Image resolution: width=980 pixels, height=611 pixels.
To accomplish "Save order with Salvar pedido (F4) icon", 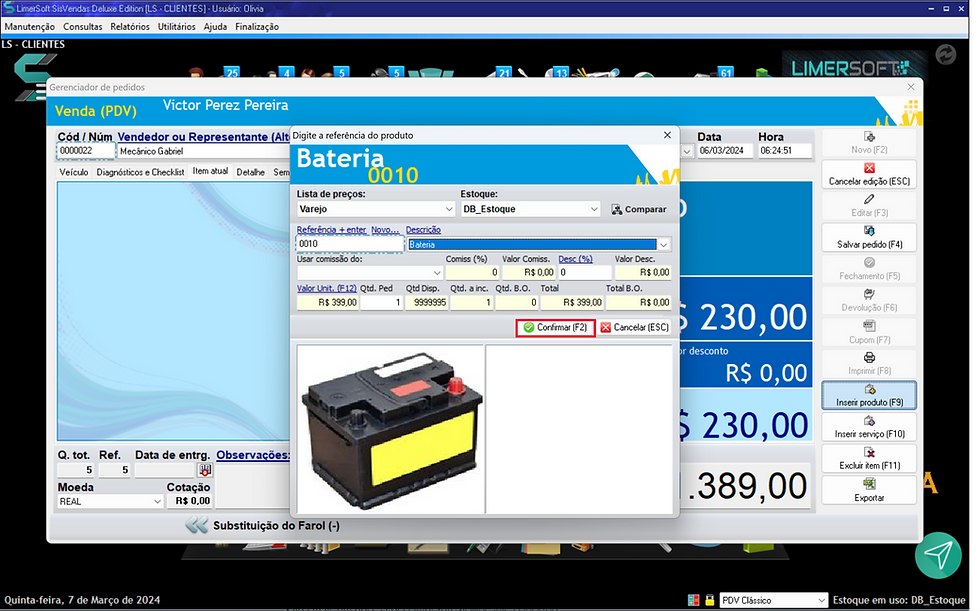I will pos(869,231).
